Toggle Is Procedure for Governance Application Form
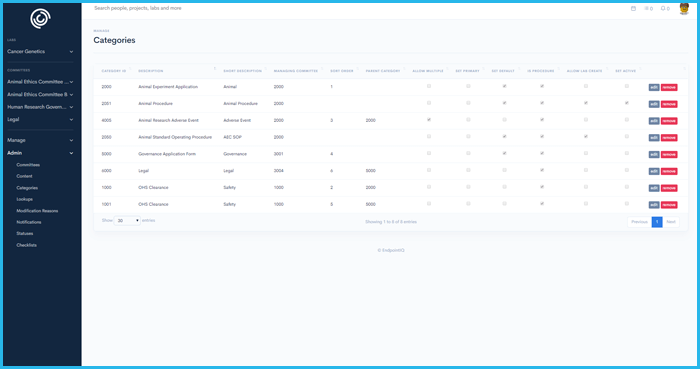 (542, 153)
